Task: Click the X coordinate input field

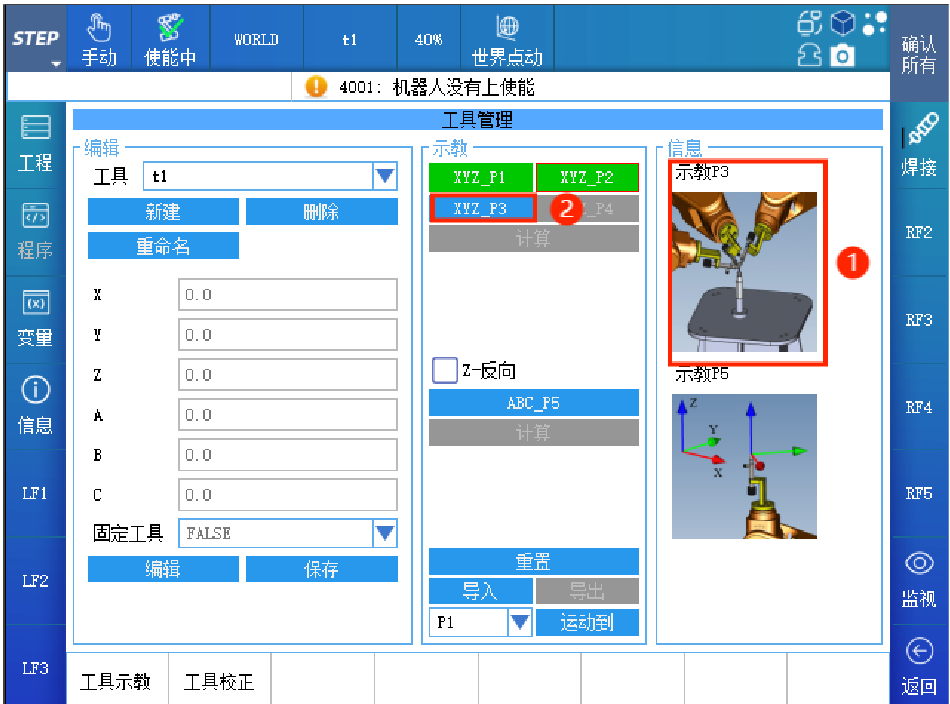Action: (x=288, y=295)
